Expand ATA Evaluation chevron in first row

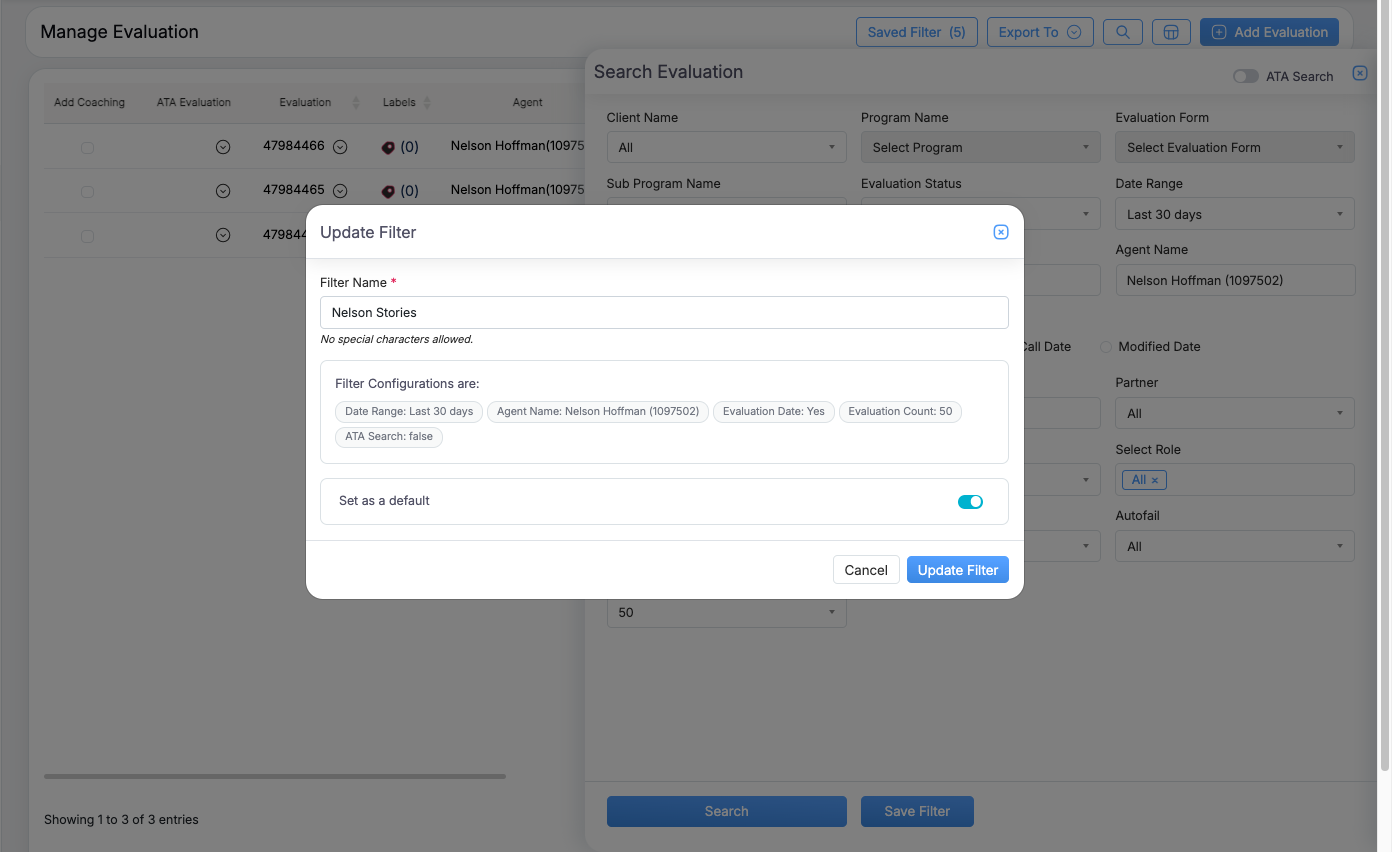pos(223,147)
